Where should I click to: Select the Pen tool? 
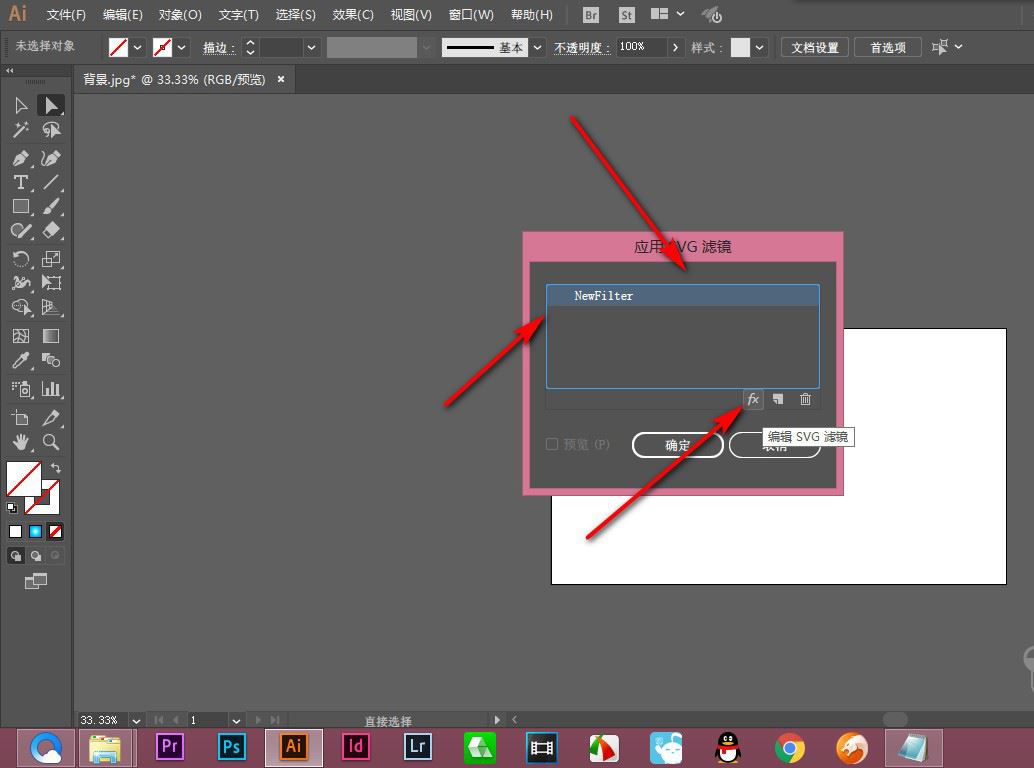pyautogui.click(x=20, y=158)
